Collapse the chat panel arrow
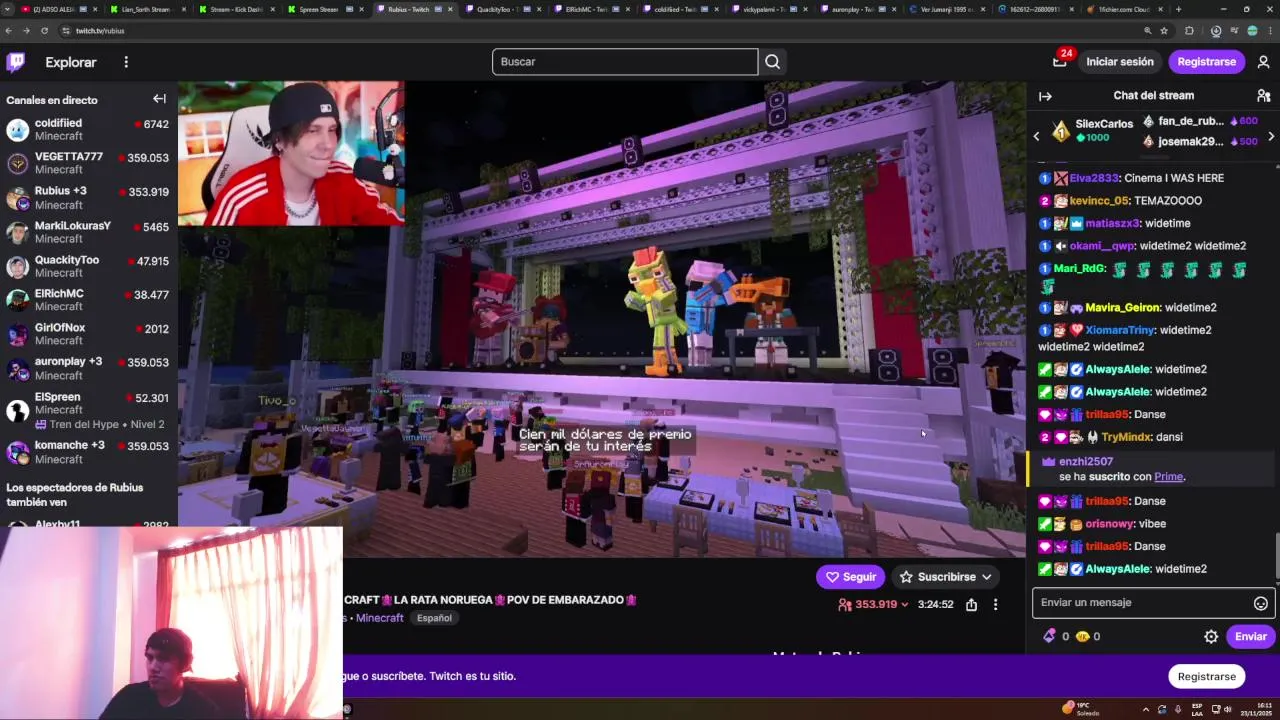This screenshot has width=1280, height=720. coord(1045,96)
